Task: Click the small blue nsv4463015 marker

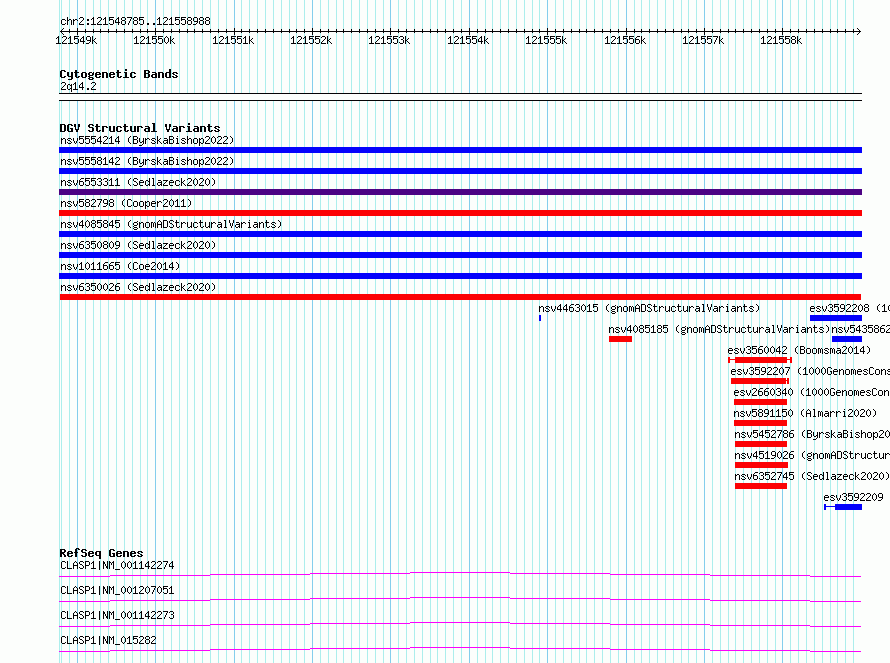Action: (x=540, y=318)
